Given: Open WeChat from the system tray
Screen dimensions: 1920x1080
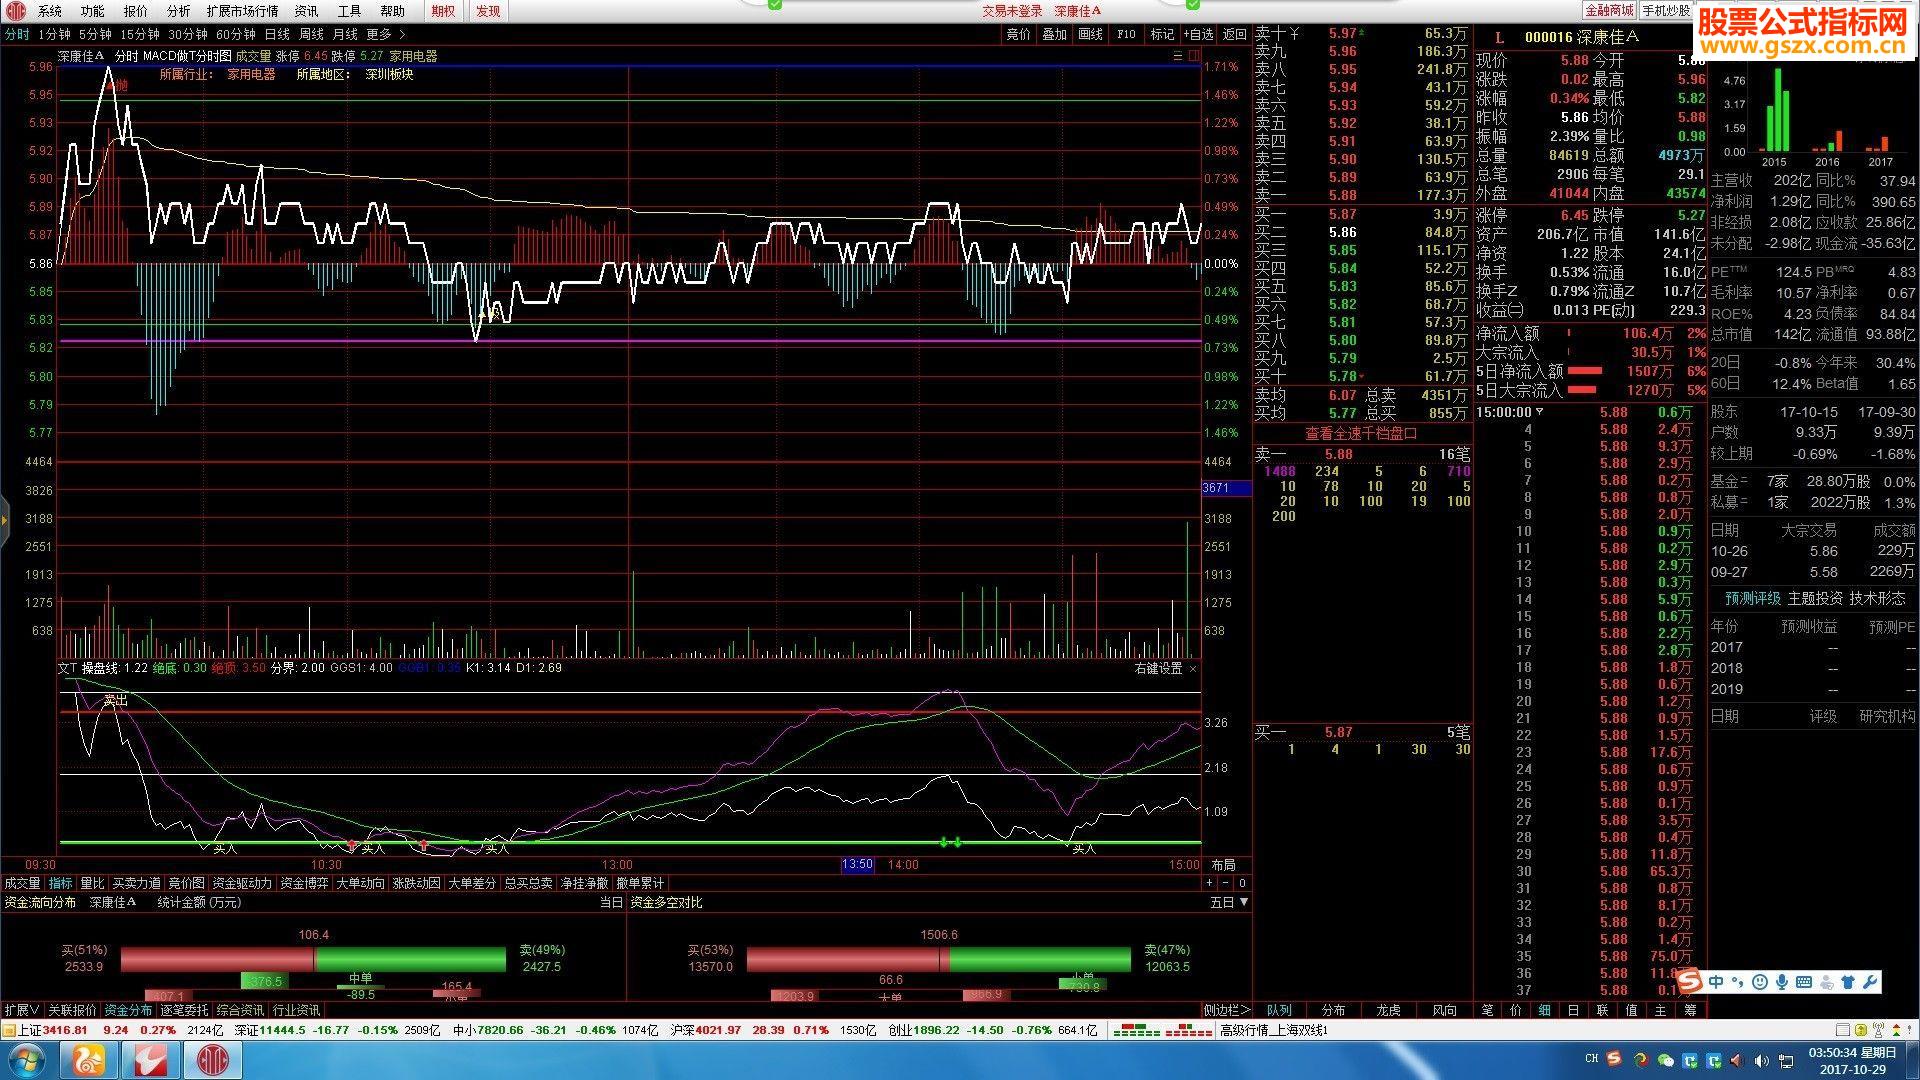Looking at the screenshot, I should (x=1665, y=1059).
